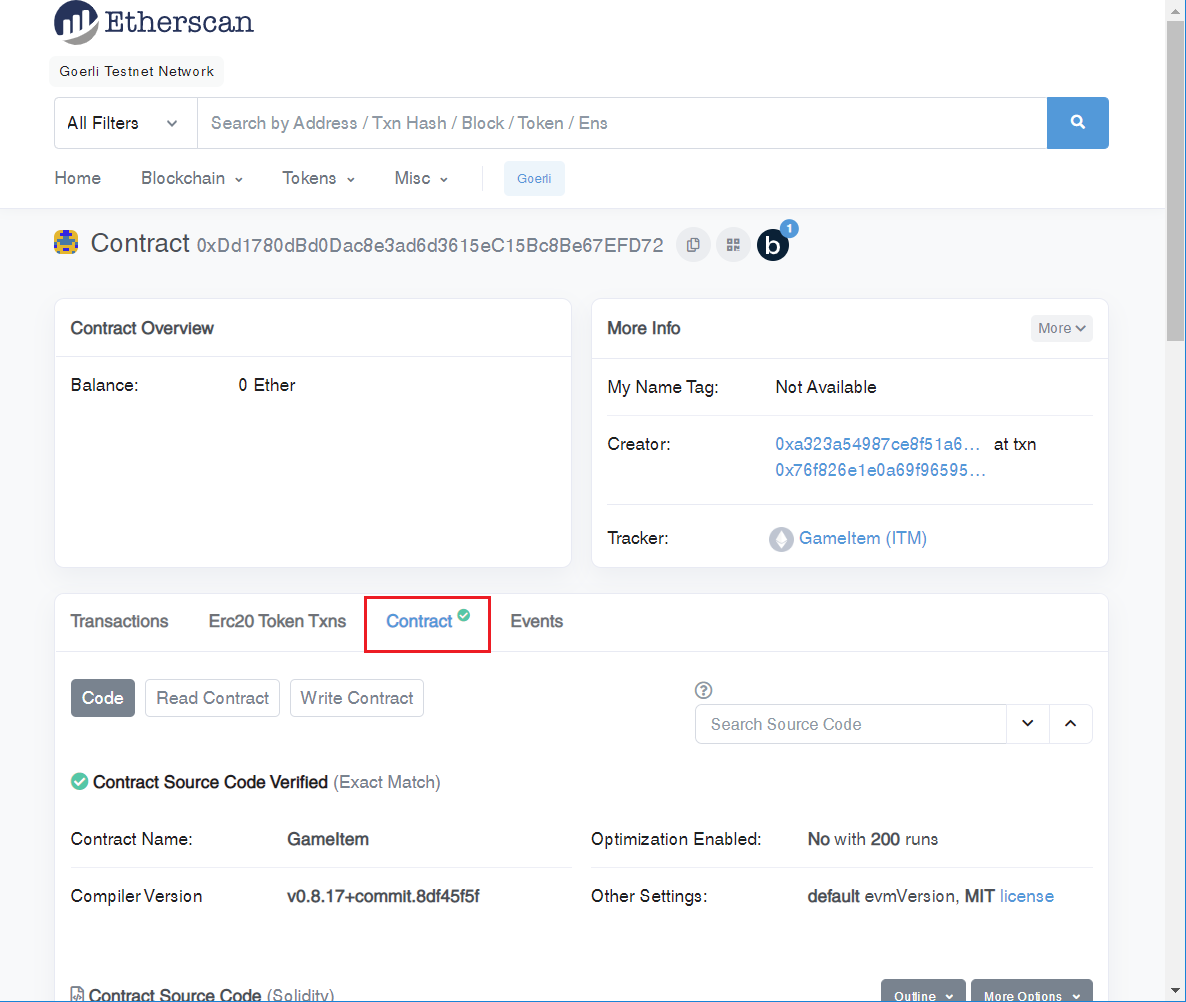Jump to the next search match arrow
This screenshot has width=1186, height=1002.
pos(1027,724)
